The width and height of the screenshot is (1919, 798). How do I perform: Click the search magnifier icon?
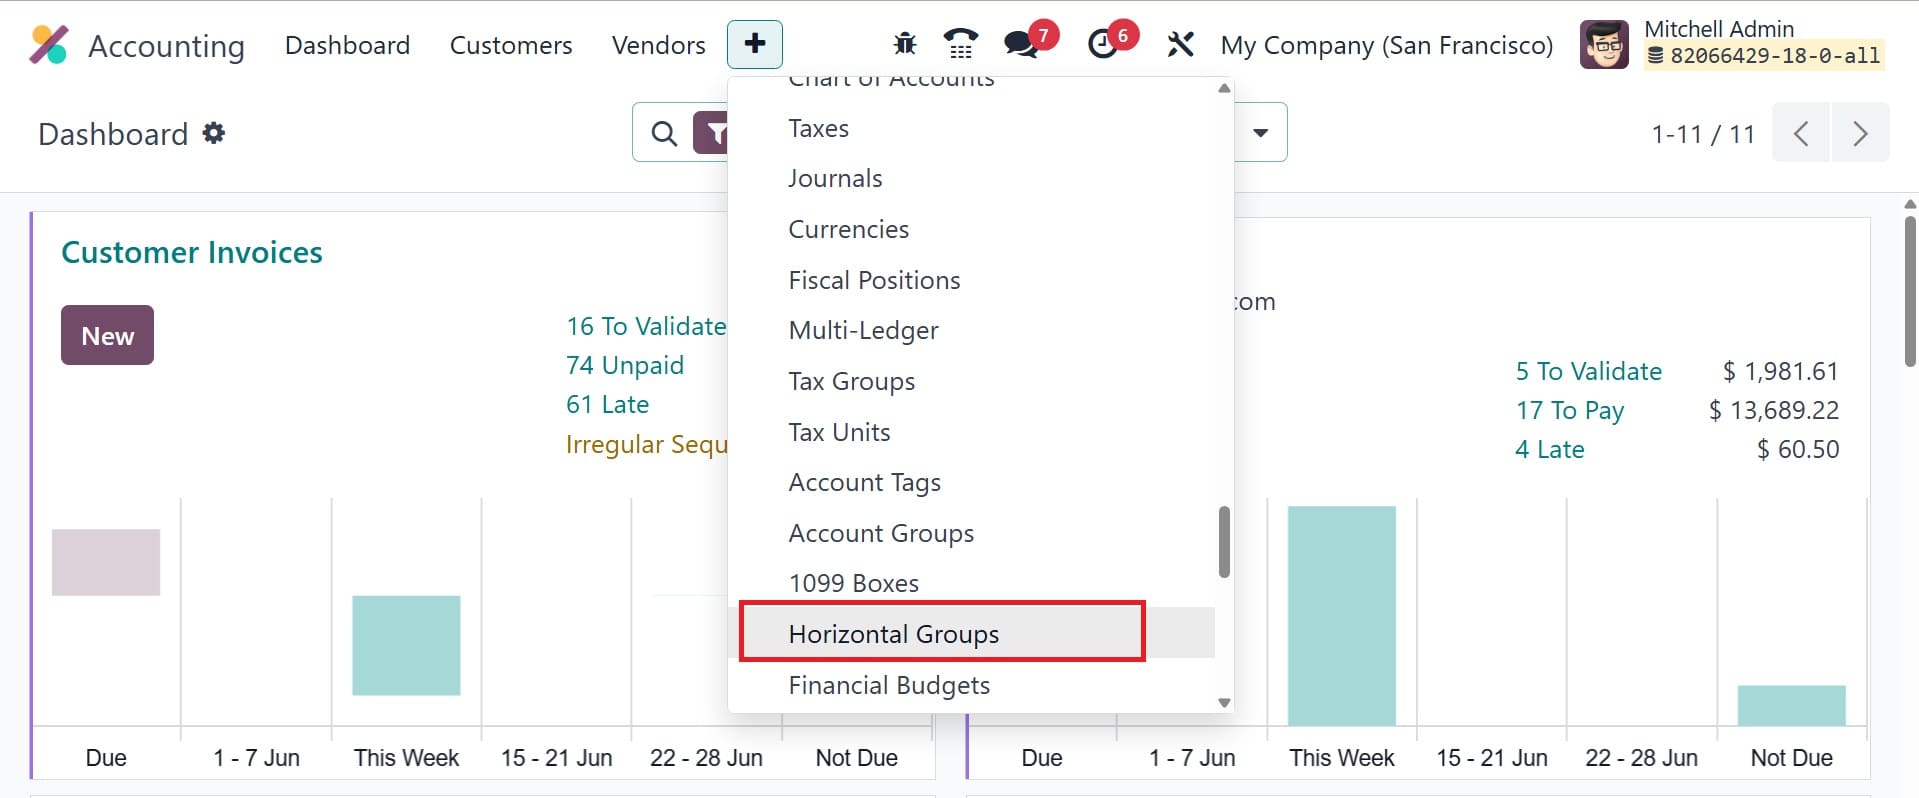pyautogui.click(x=664, y=133)
